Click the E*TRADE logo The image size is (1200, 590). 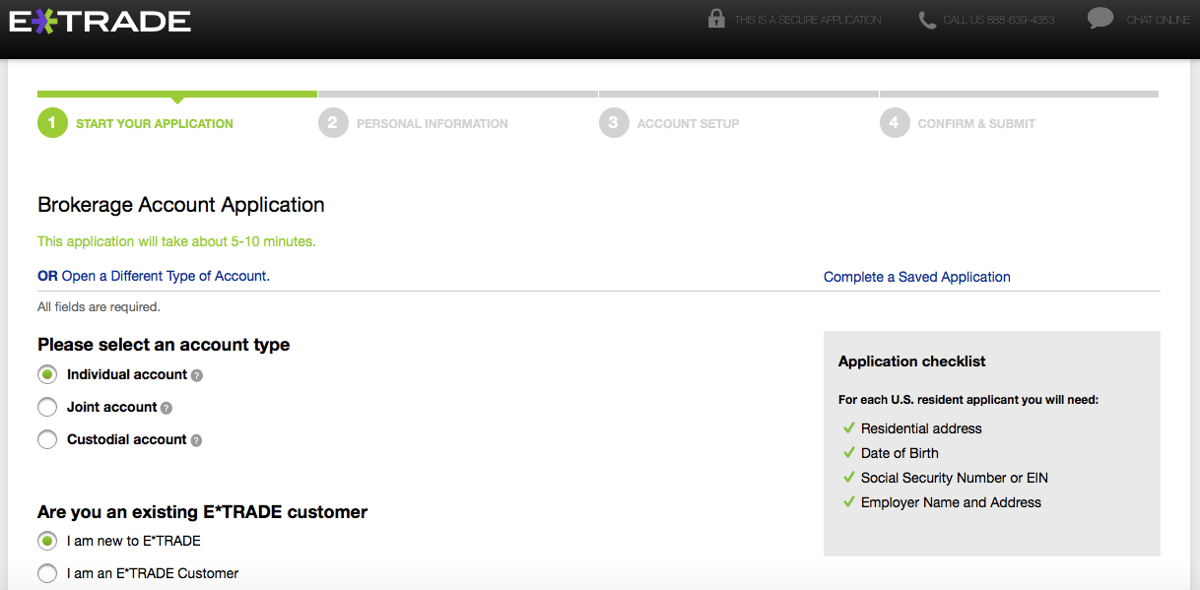(x=100, y=20)
